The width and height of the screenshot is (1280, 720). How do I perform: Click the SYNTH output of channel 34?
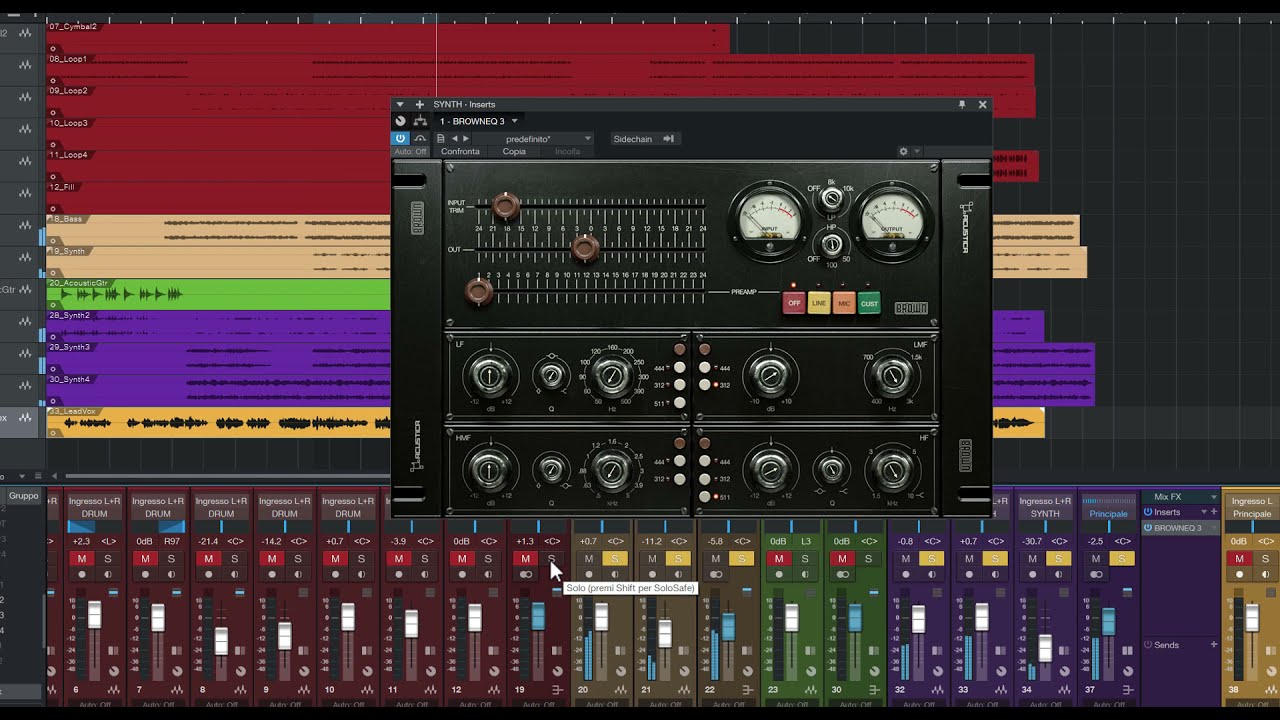(1045, 514)
